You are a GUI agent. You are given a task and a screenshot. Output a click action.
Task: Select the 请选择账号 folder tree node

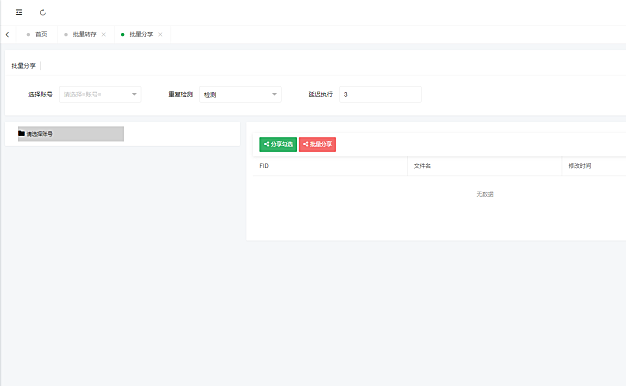(x=71, y=134)
